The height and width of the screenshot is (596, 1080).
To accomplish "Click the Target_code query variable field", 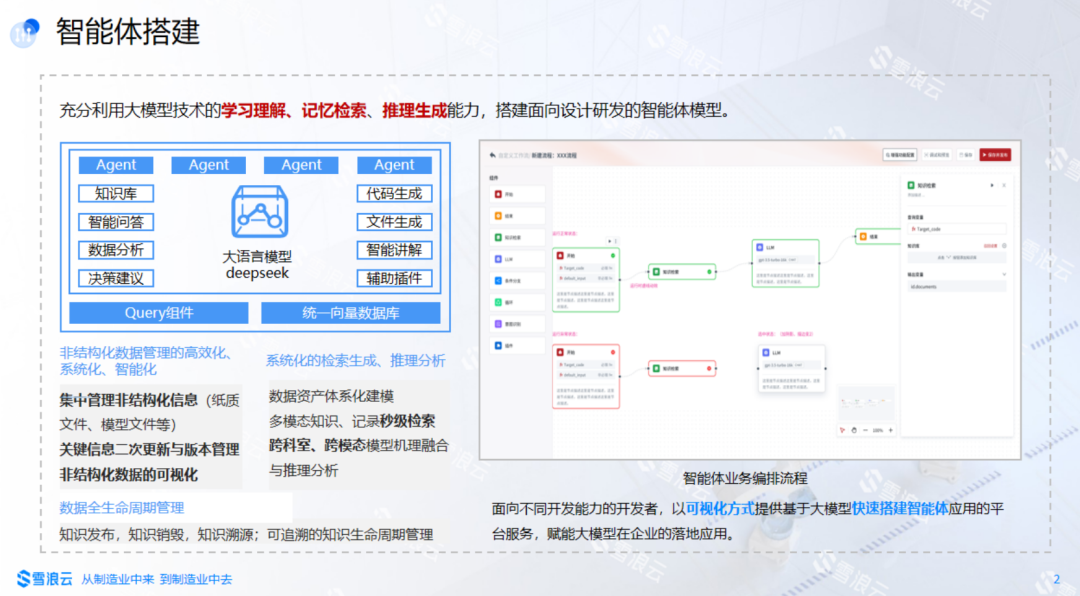I will (957, 229).
